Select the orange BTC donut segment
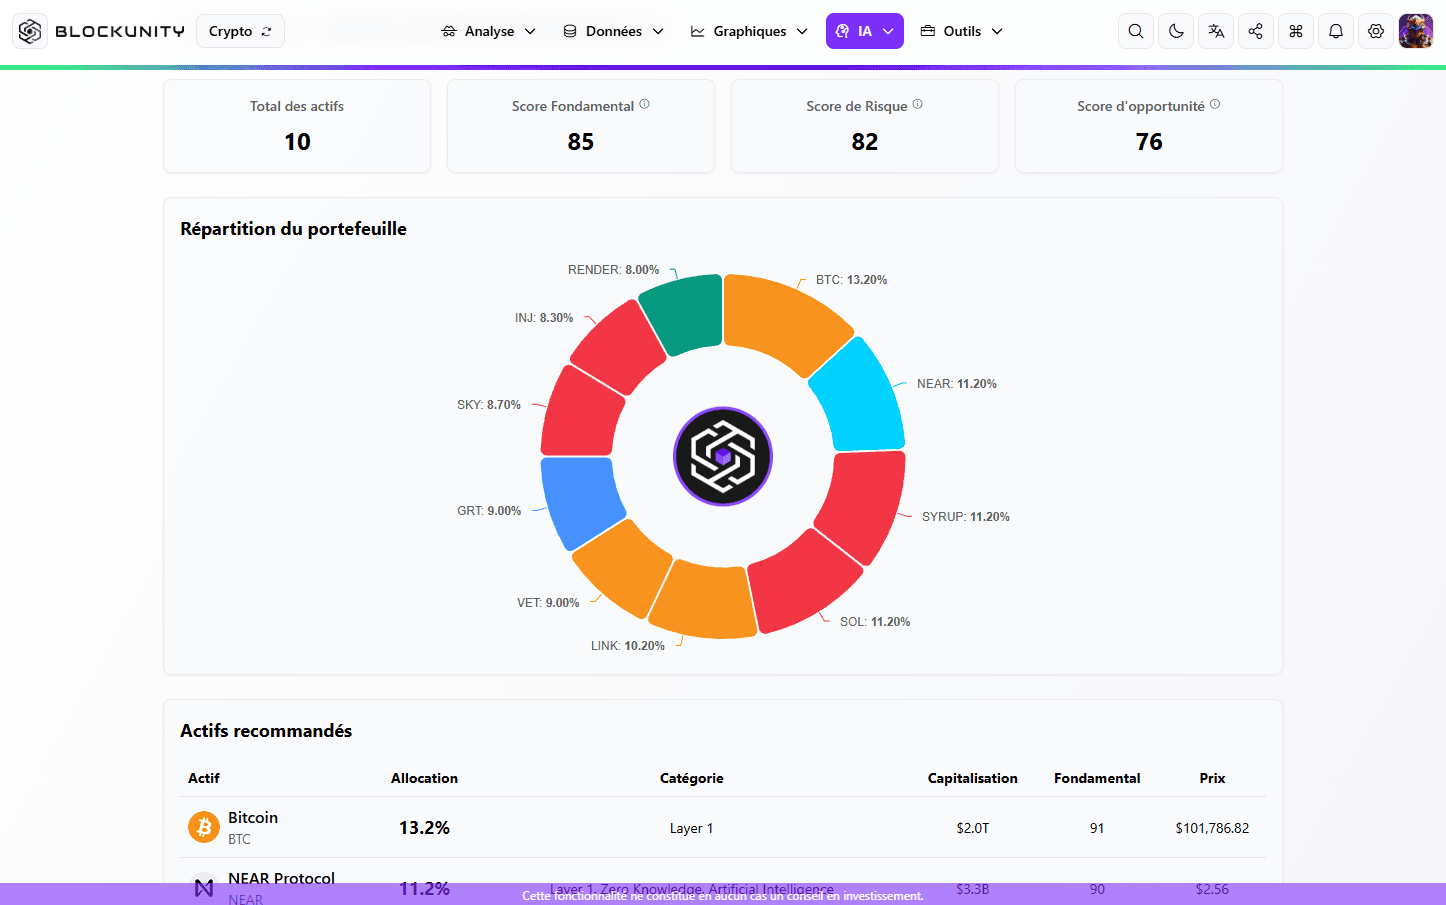Image resolution: width=1446 pixels, height=905 pixels. tap(785, 318)
